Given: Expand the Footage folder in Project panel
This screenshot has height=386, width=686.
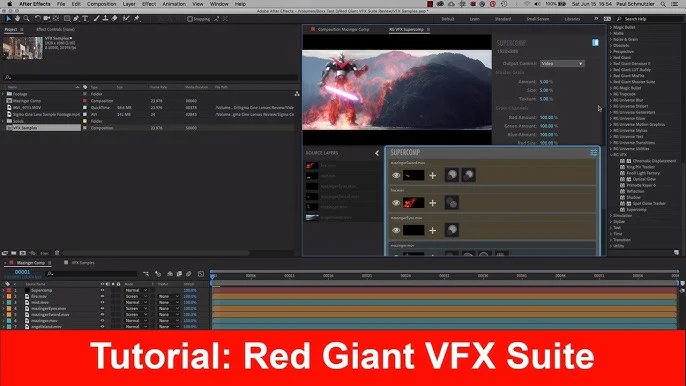Looking at the screenshot, I should 4,94.
